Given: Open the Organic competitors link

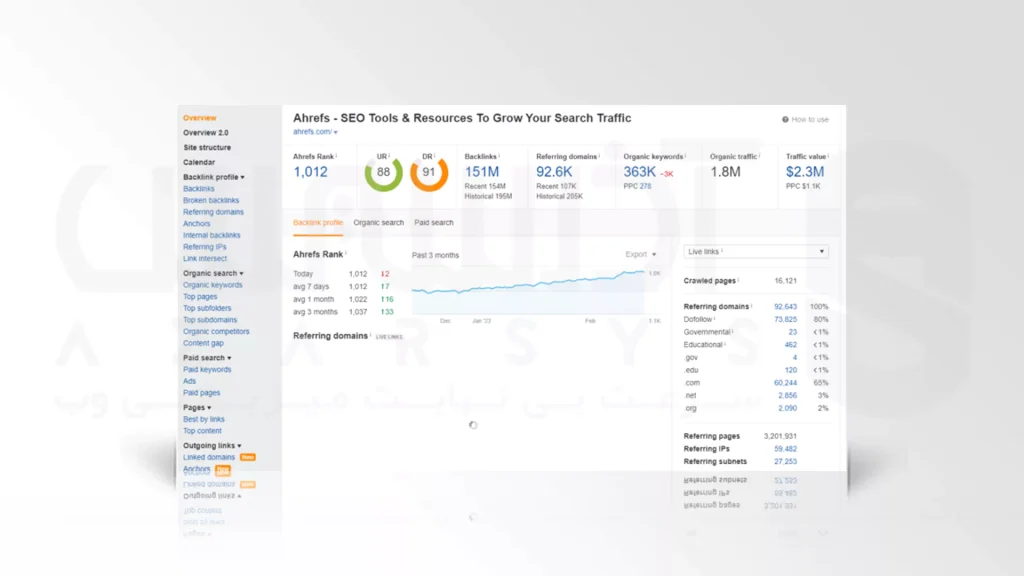Looking at the screenshot, I should [216, 332].
